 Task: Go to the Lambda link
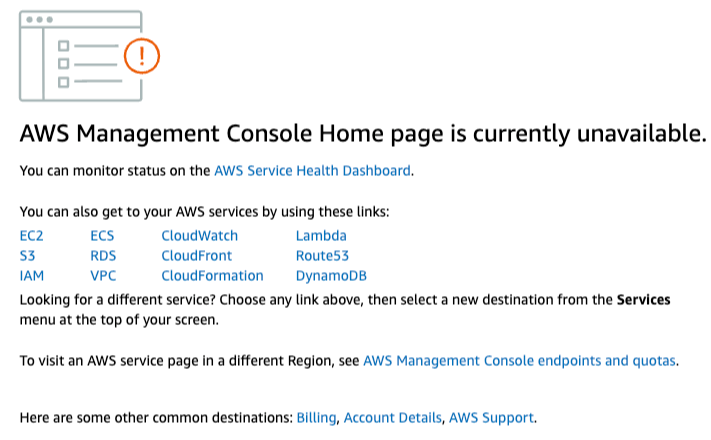pyautogui.click(x=321, y=236)
